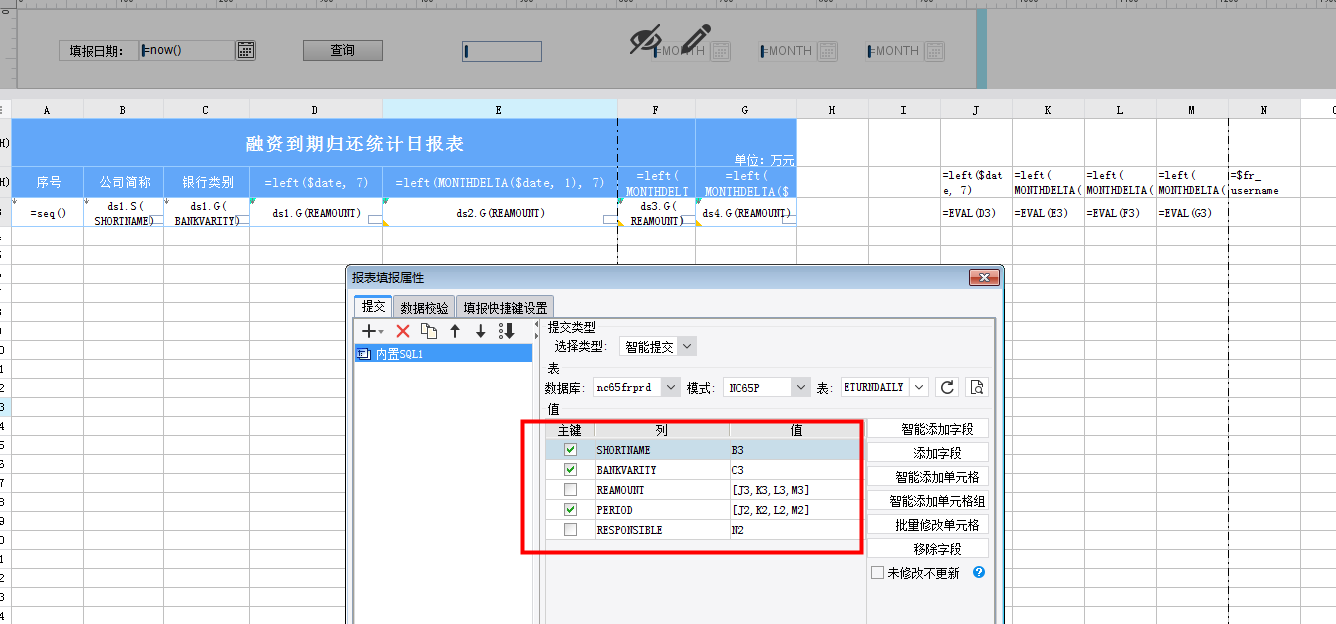Uncheck primary key for BANKVARITY row

(570, 470)
